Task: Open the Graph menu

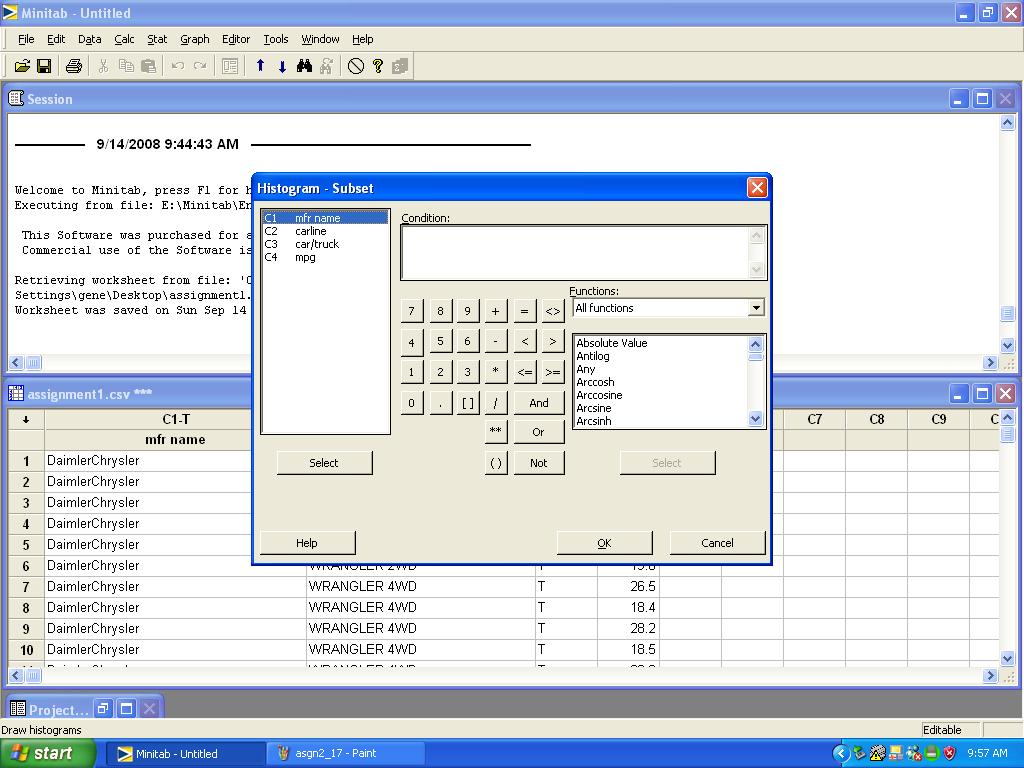Action: tap(194, 39)
